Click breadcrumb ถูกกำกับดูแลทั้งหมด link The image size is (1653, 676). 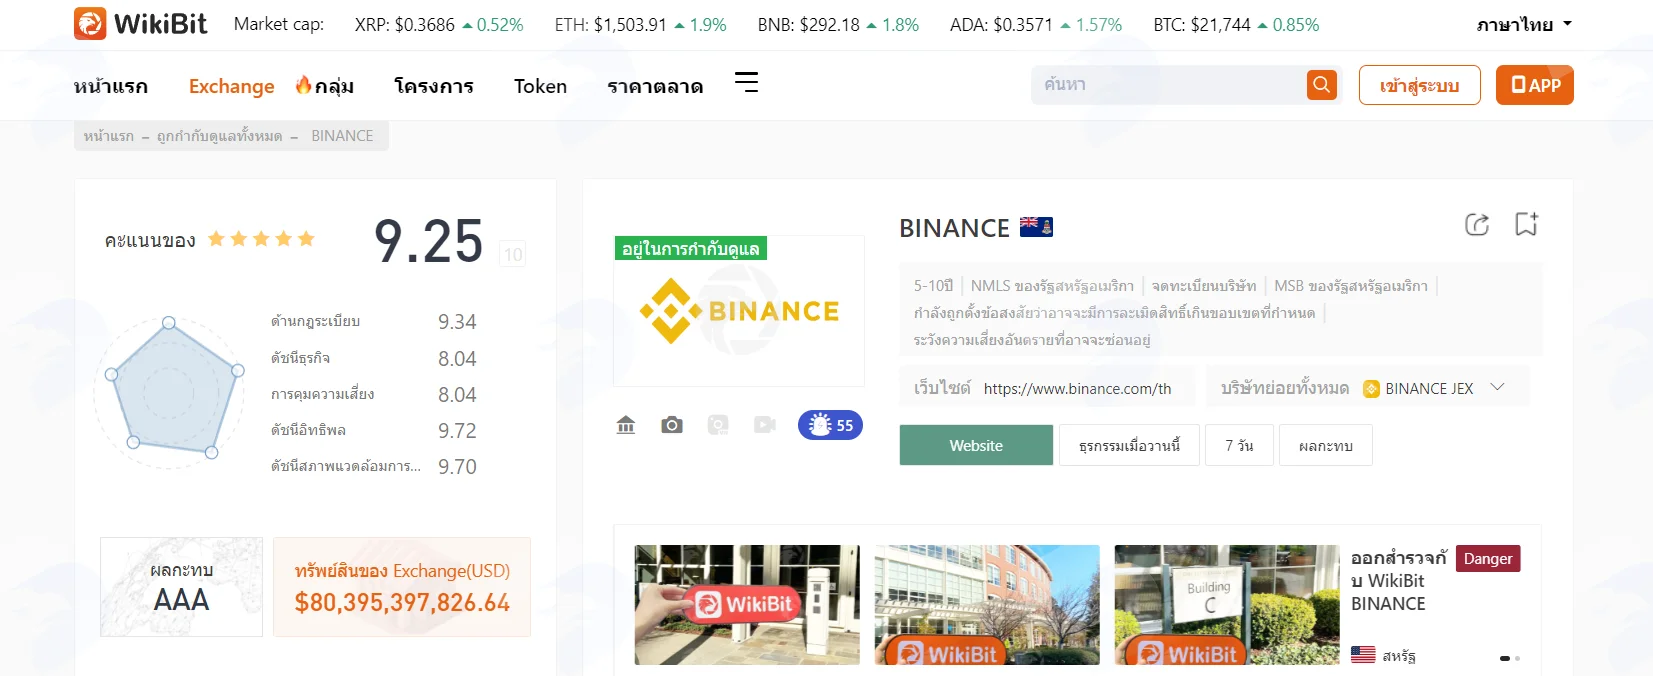[x=220, y=136]
